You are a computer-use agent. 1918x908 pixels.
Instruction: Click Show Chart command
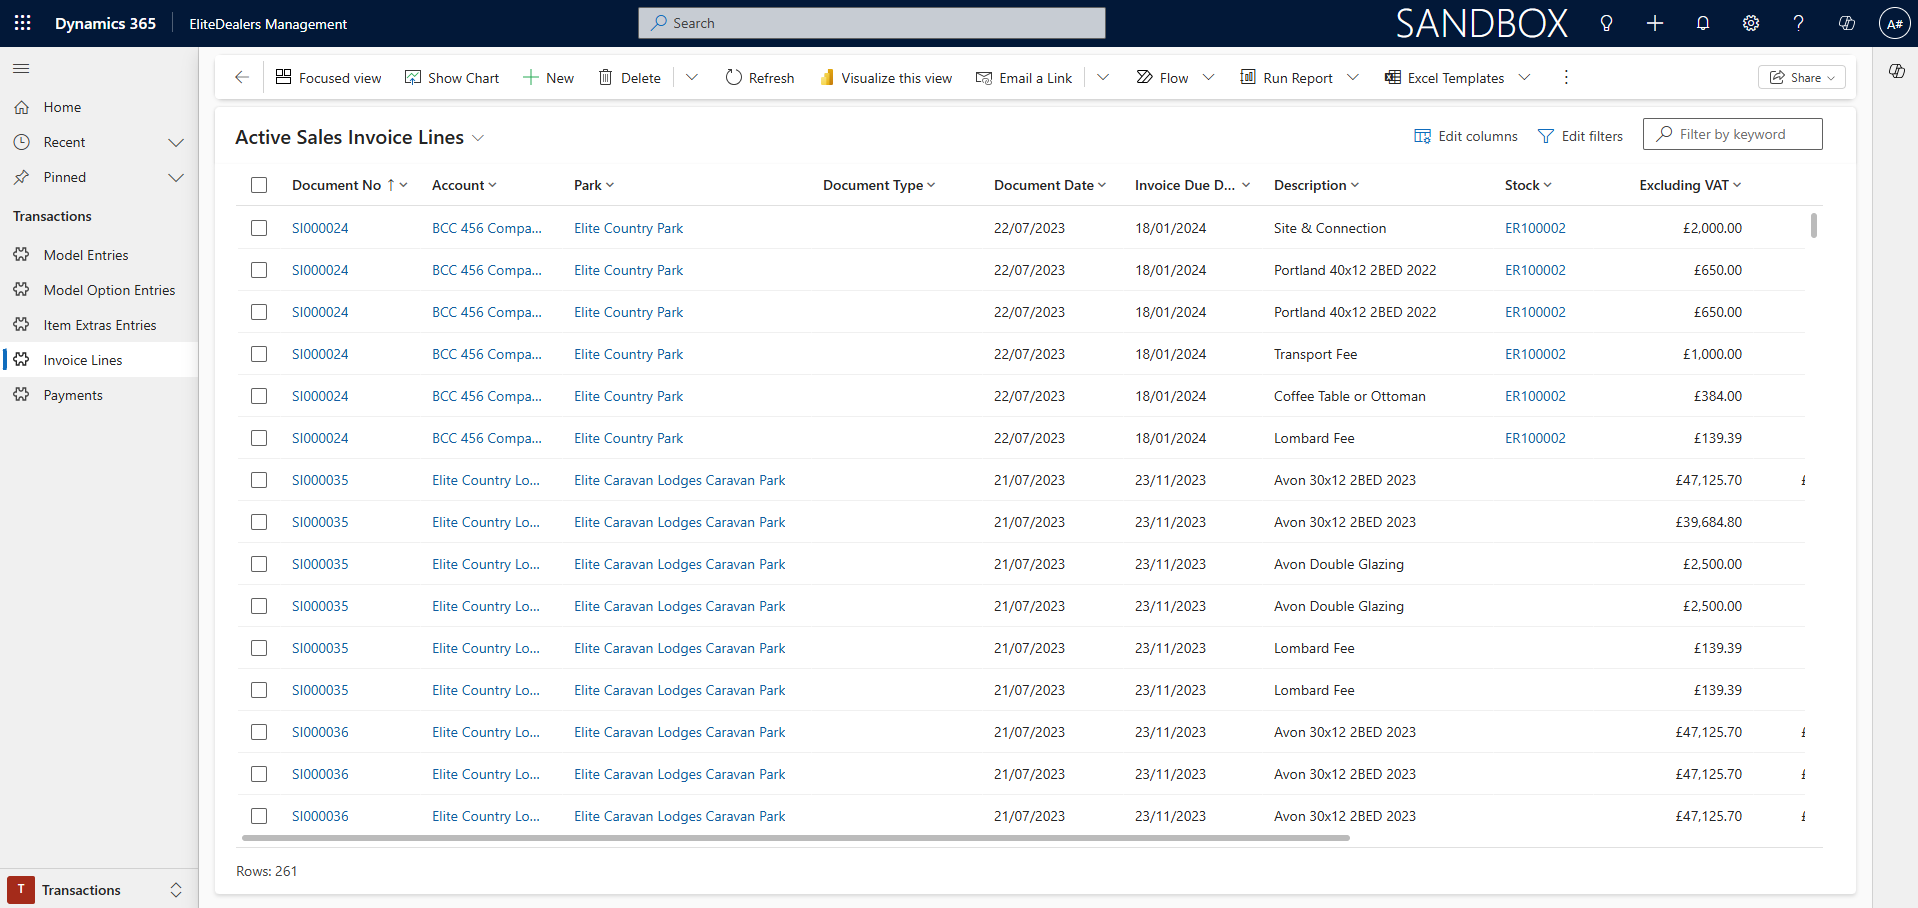pos(452,77)
